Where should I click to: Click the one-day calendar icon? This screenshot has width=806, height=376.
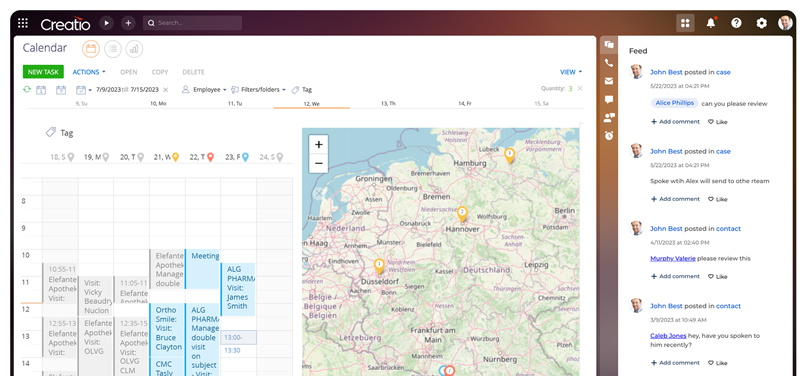pyautogui.click(x=41, y=89)
